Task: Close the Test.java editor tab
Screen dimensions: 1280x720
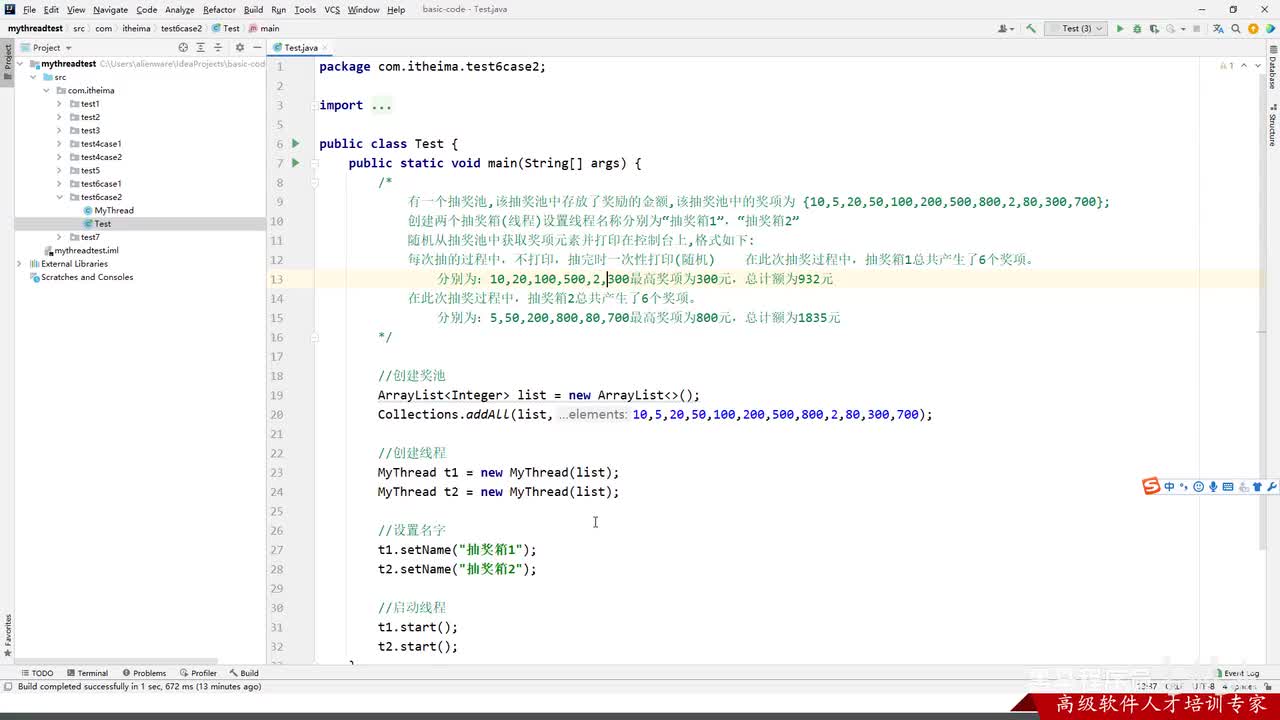Action: tap(325, 48)
